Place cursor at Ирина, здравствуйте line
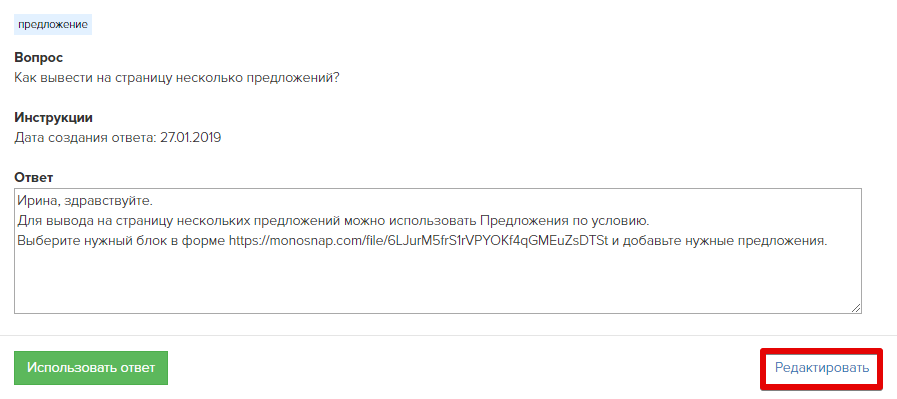The image size is (897, 399). click(x=85, y=202)
